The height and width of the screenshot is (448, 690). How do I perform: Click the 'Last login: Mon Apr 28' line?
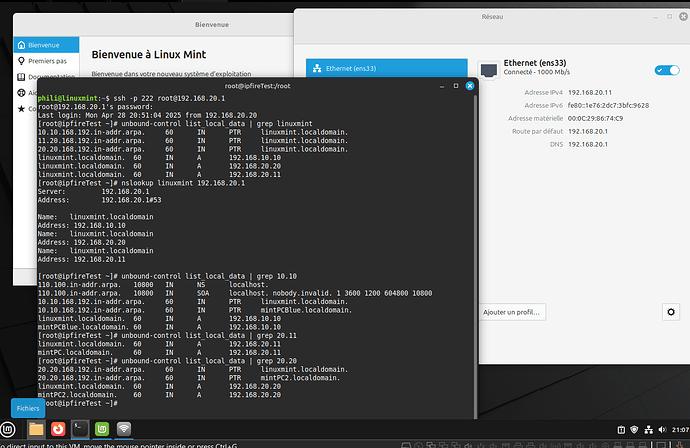click(147, 115)
